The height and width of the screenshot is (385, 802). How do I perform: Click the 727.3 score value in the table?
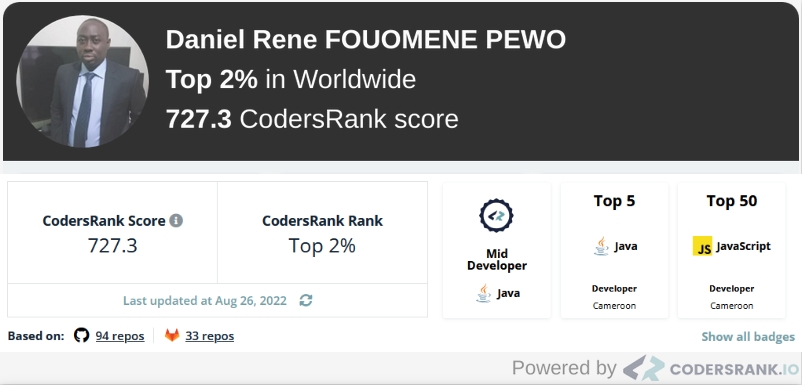(113, 246)
